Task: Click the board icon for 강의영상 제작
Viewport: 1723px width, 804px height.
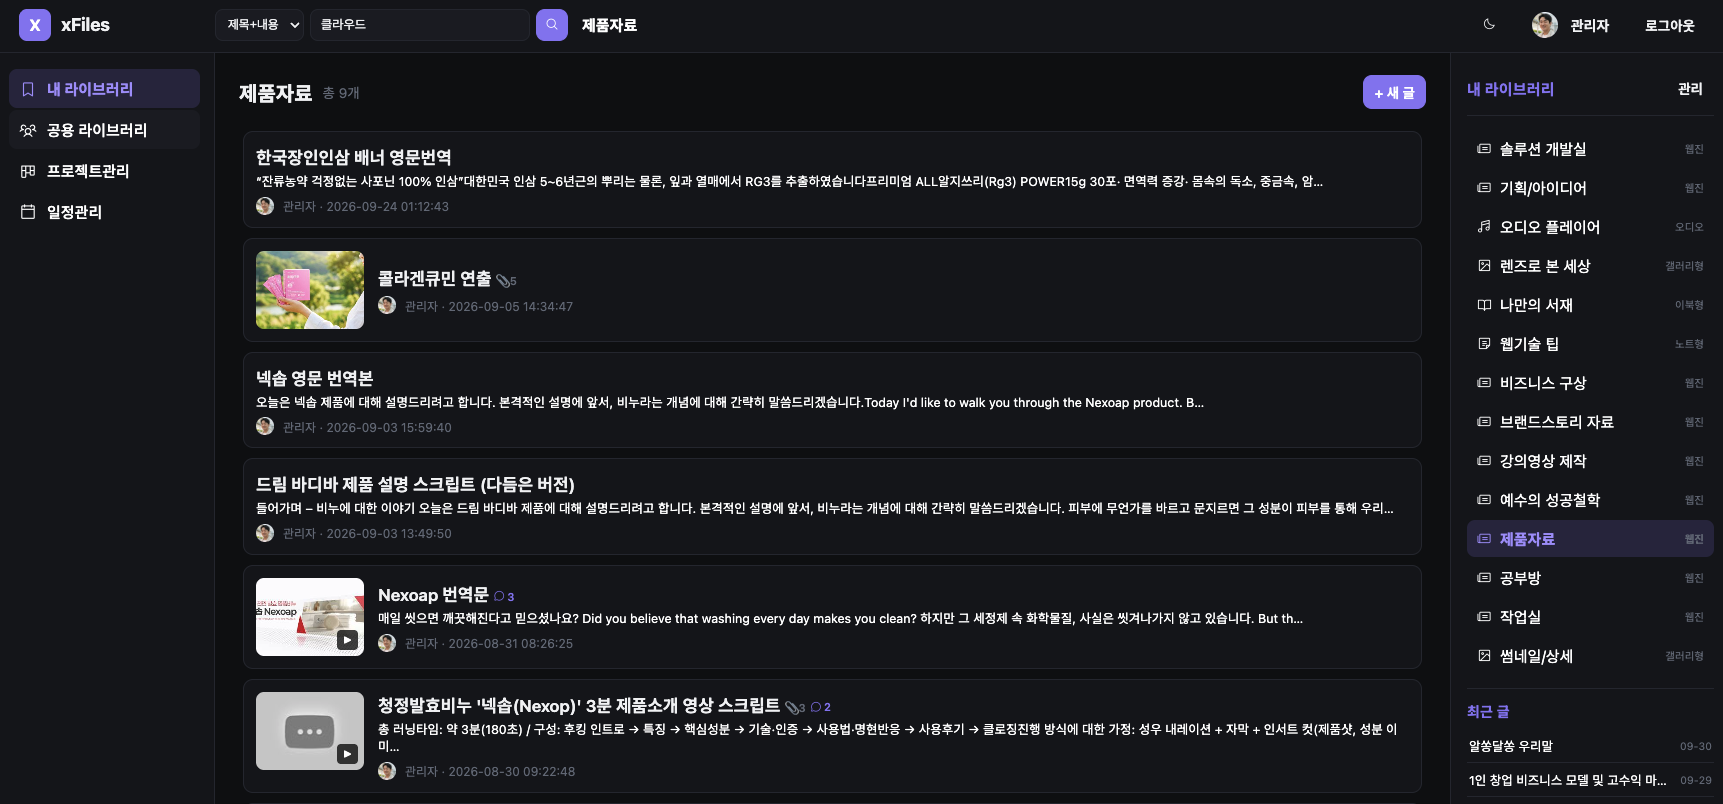Action: [1484, 461]
